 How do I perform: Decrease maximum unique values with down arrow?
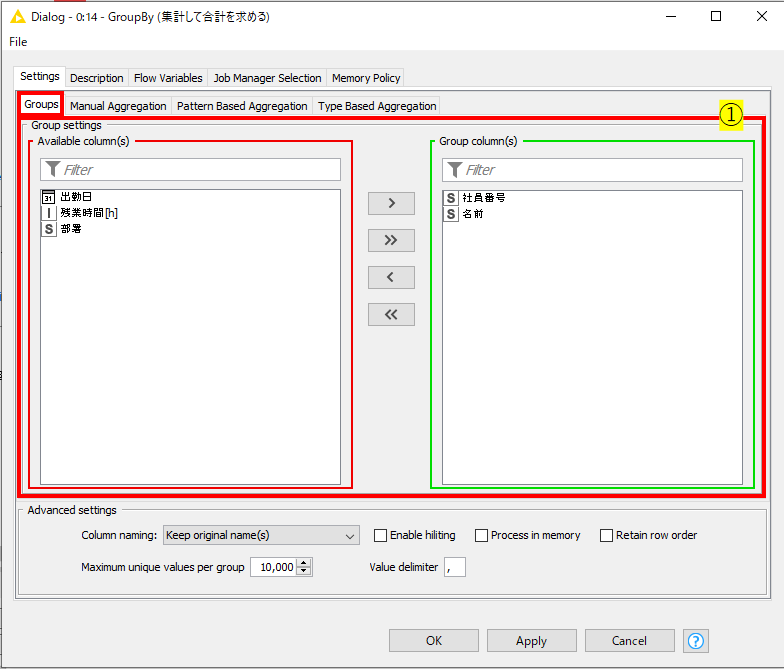[x=304, y=571]
